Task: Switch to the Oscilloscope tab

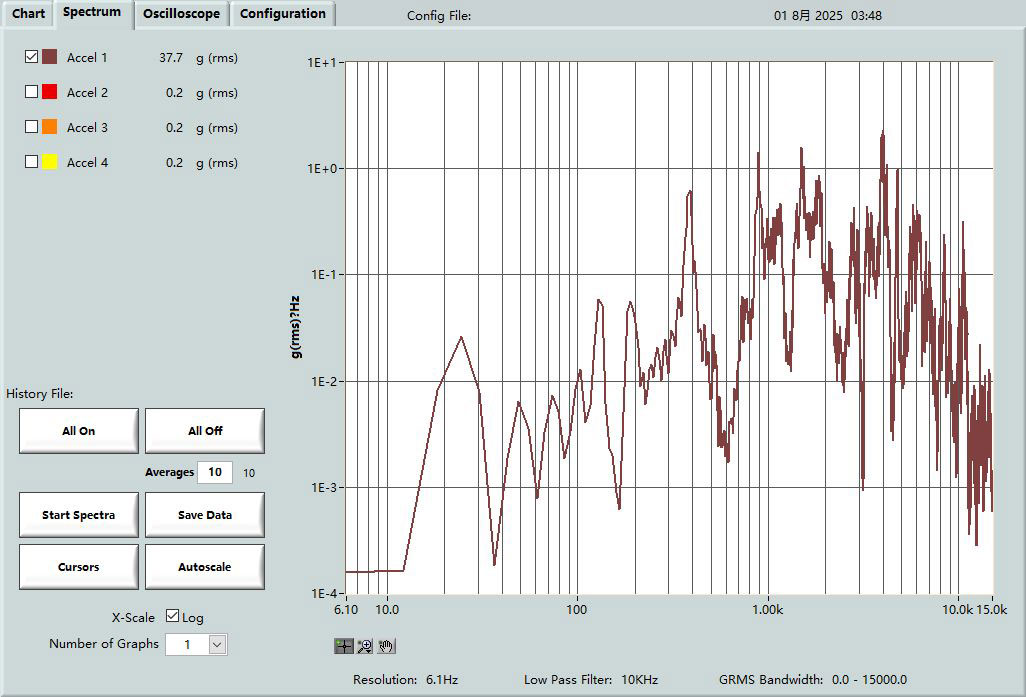Action: (x=181, y=14)
